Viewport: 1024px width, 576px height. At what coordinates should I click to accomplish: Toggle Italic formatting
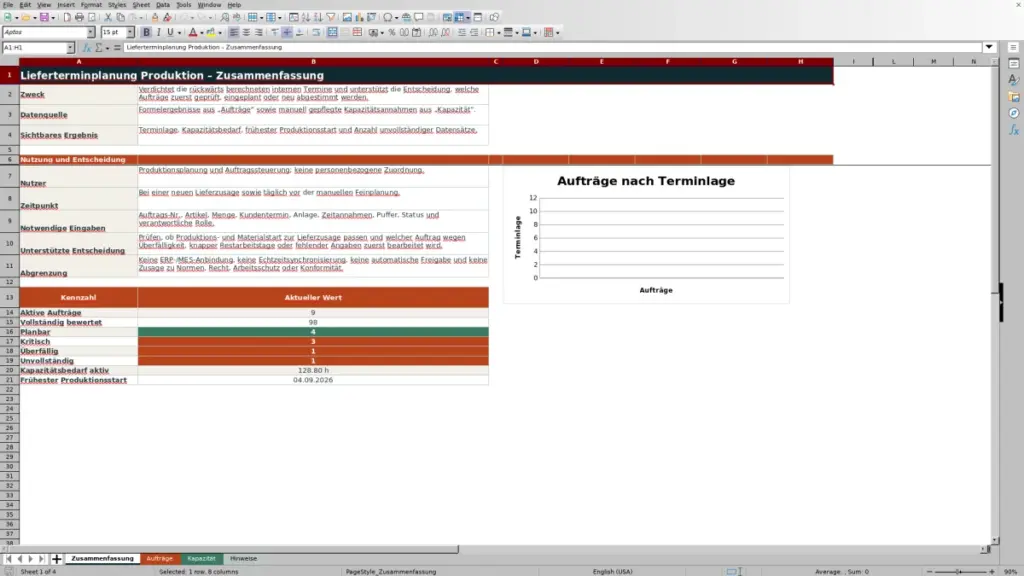click(x=159, y=33)
